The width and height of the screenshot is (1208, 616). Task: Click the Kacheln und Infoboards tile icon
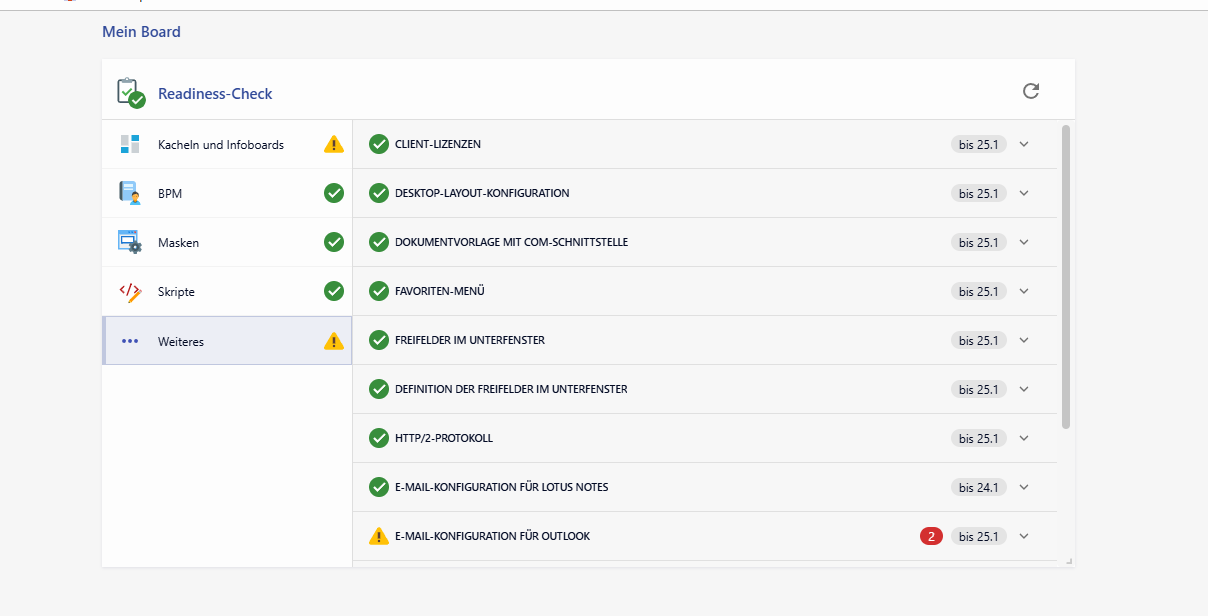tap(130, 144)
